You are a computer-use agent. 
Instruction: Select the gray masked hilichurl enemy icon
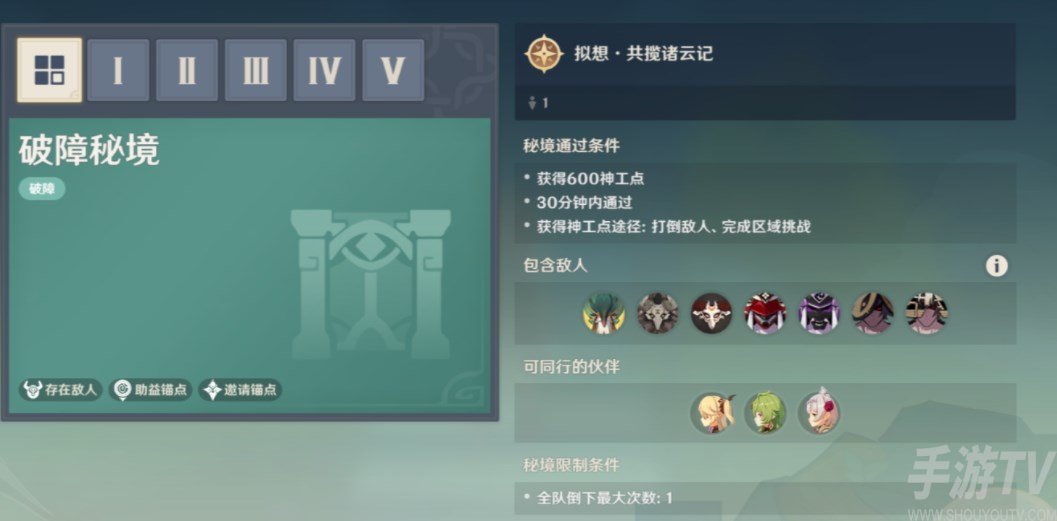(x=658, y=313)
